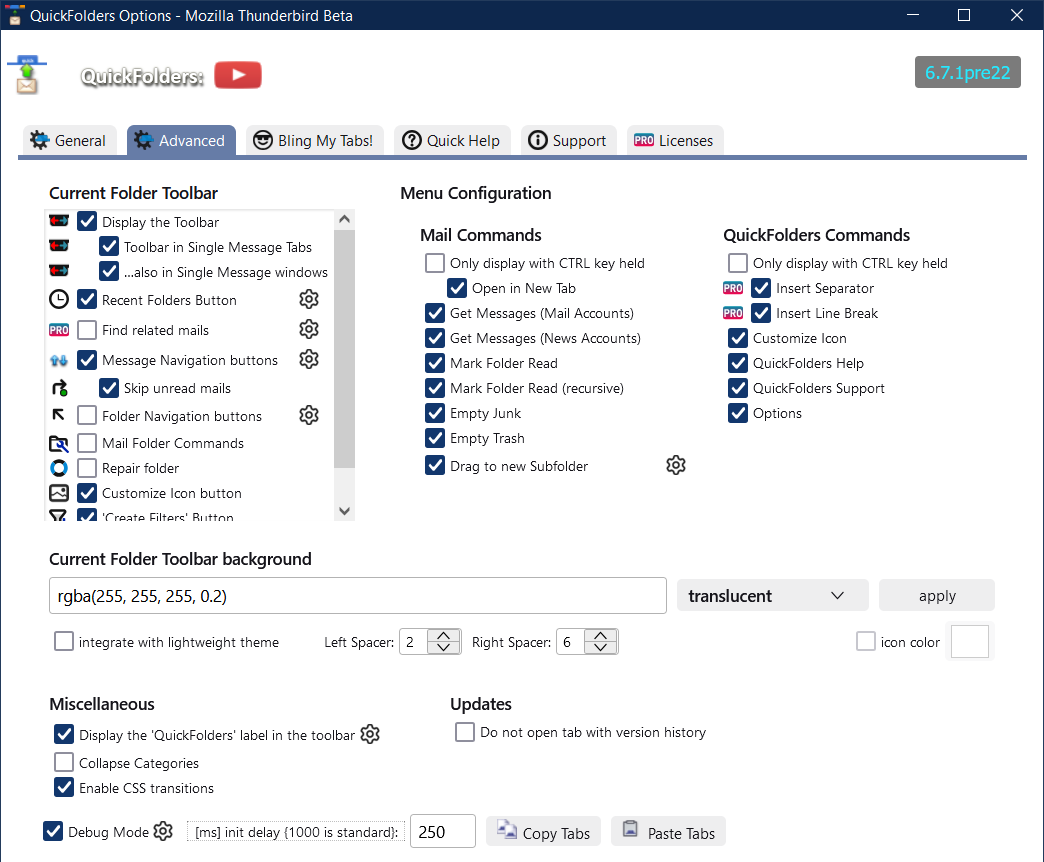Viewport: 1044px width, 862px height.
Task: Tick the Repair folder checkbox
Action: (87, 468)
